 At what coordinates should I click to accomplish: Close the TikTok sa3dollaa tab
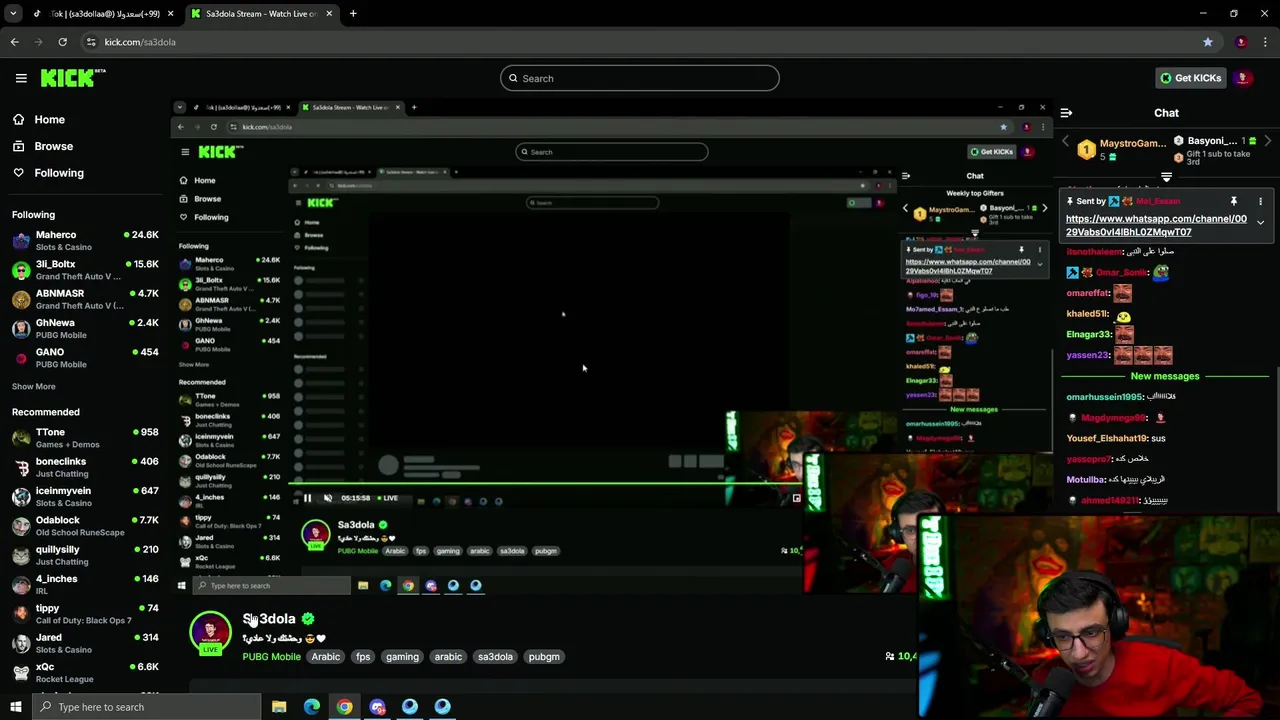(x=171, y=14)
